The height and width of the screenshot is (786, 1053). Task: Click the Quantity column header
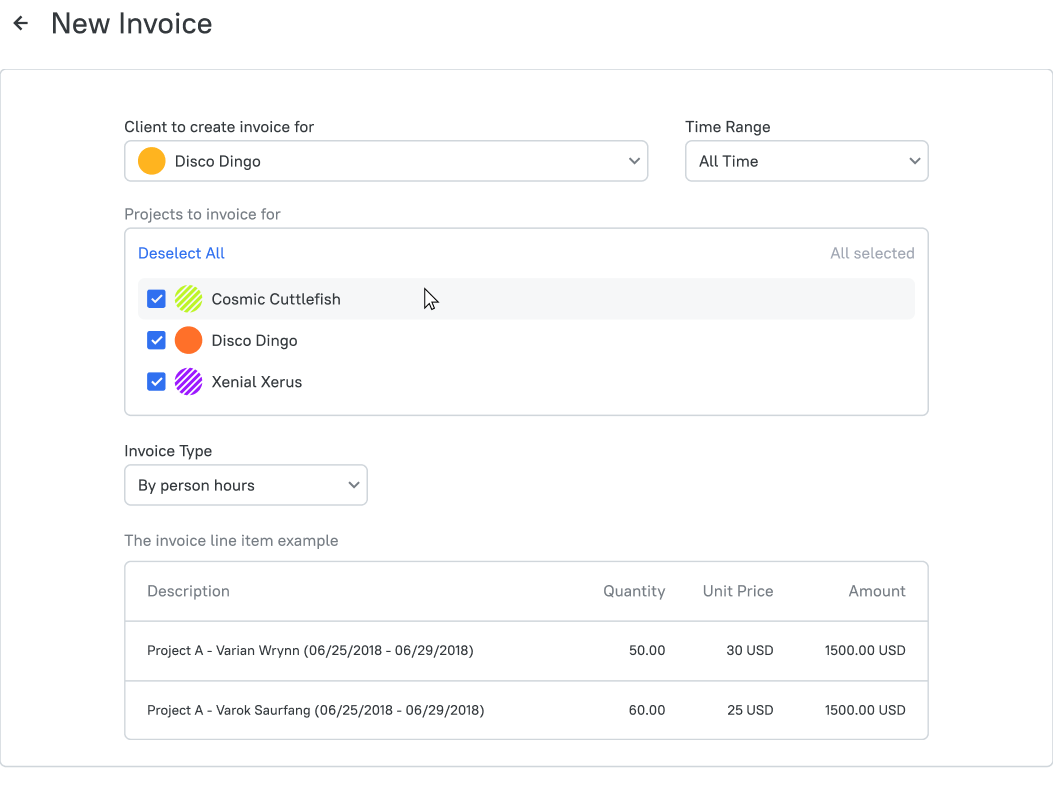[x=634, y=591]
